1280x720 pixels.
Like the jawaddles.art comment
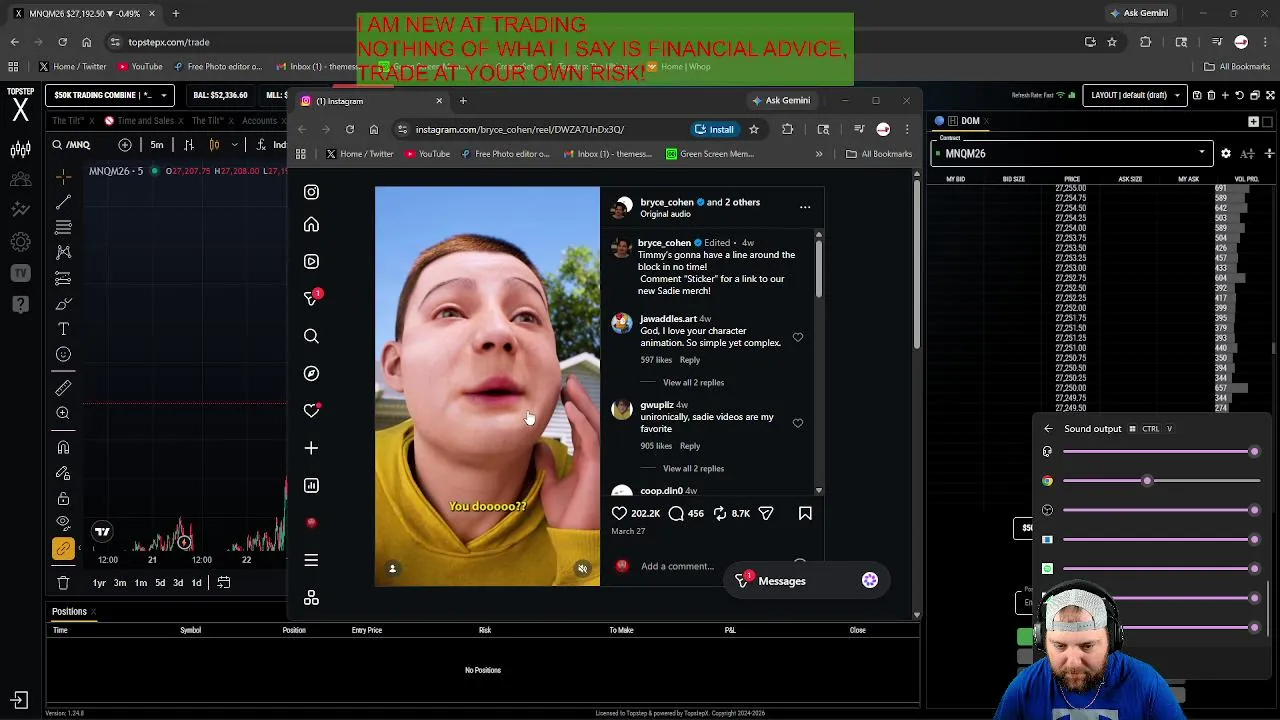point(798,337)
